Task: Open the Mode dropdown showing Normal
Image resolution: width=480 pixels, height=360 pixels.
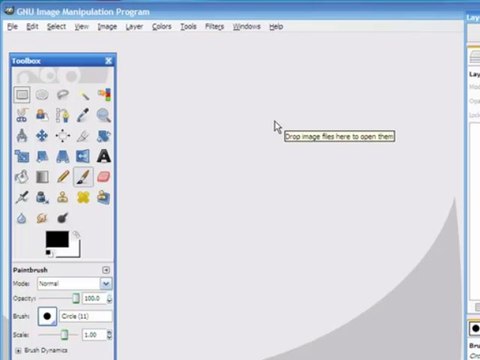Action: [x=75, y=284]
